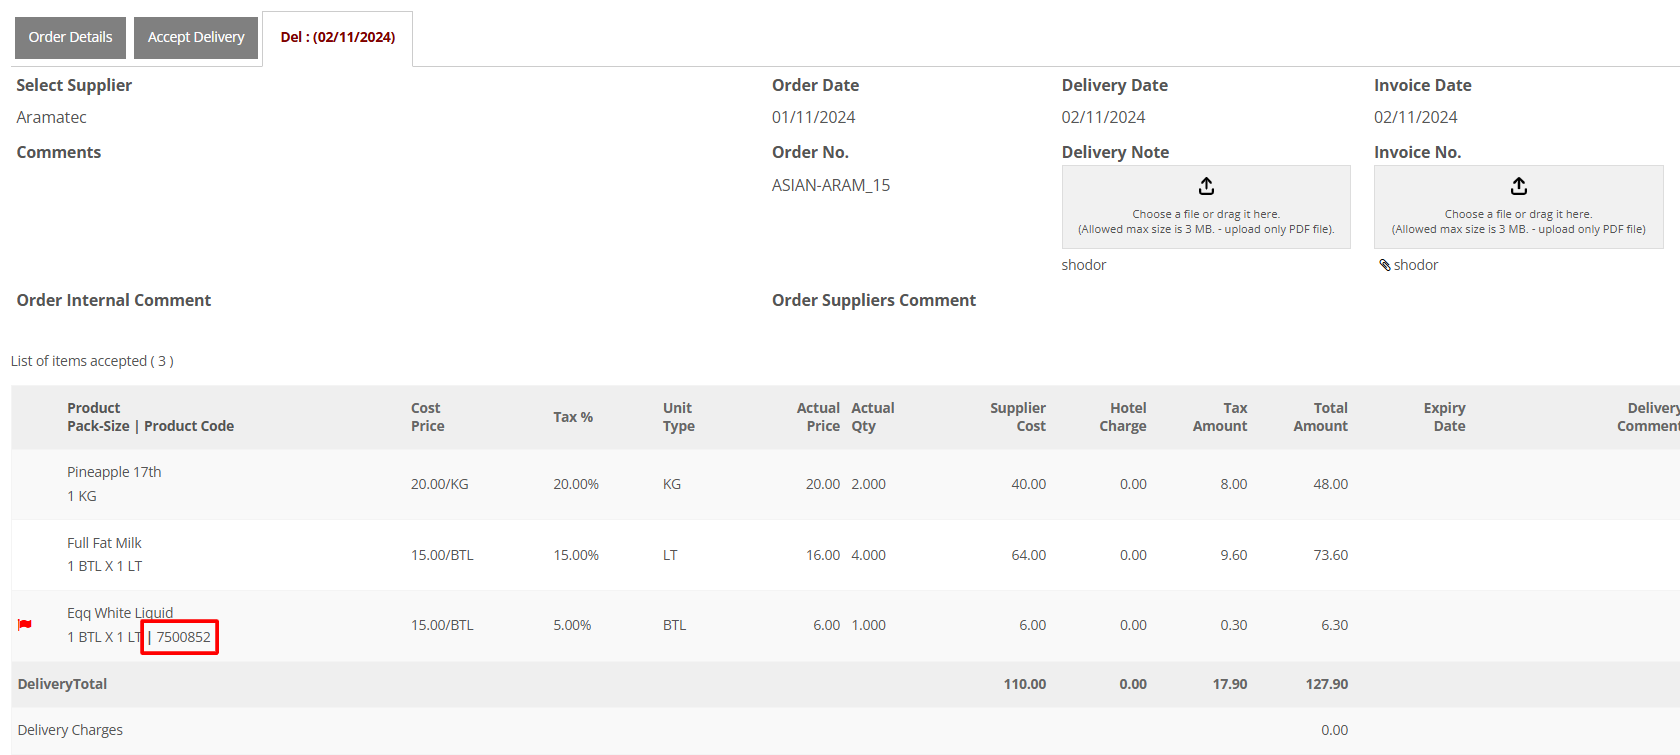This screenshot has width=1680, height=755.
Task: Click the paperclip attachment icon beside shodor
Action: (1384, 265)
